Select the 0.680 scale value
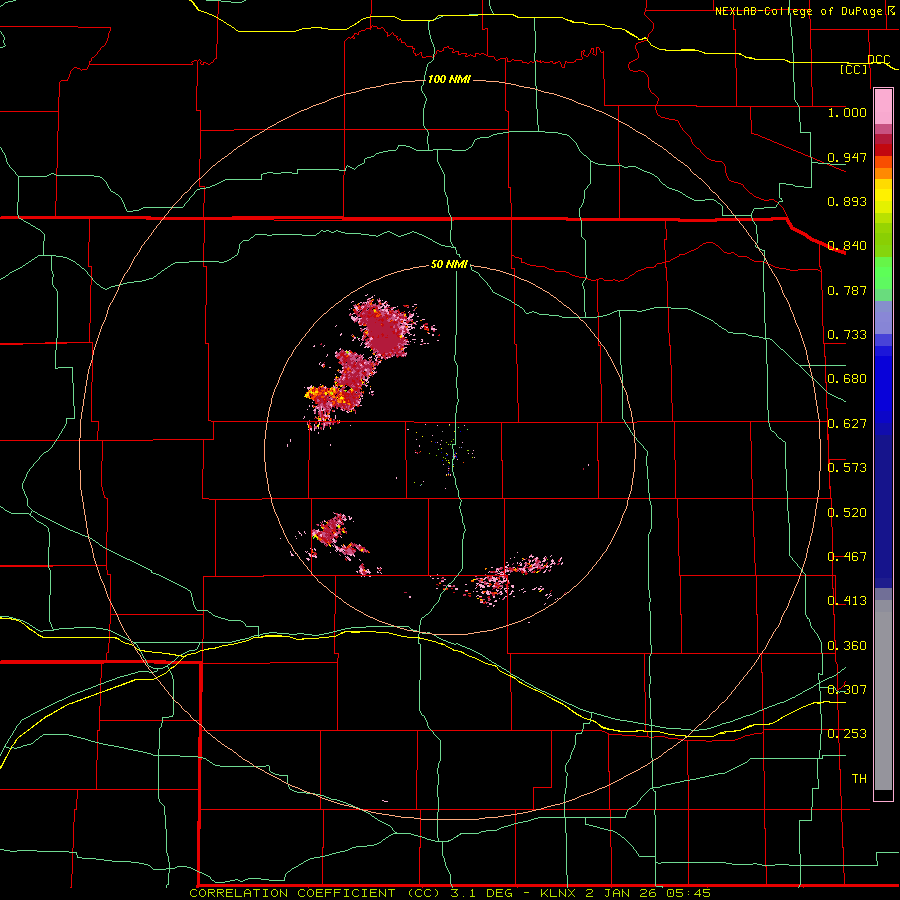The height and width of the screenshot is (900, 900). 847,379
